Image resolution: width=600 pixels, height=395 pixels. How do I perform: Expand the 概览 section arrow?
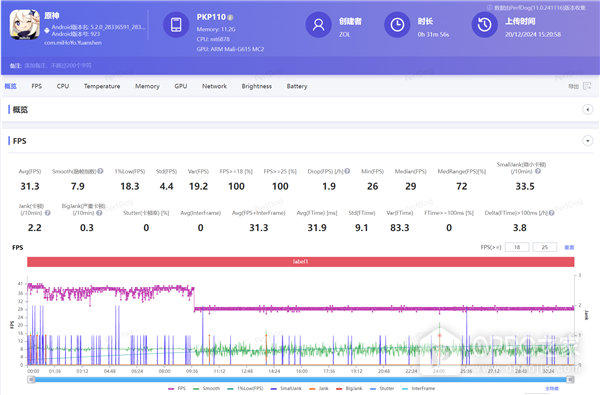point(588,109)
